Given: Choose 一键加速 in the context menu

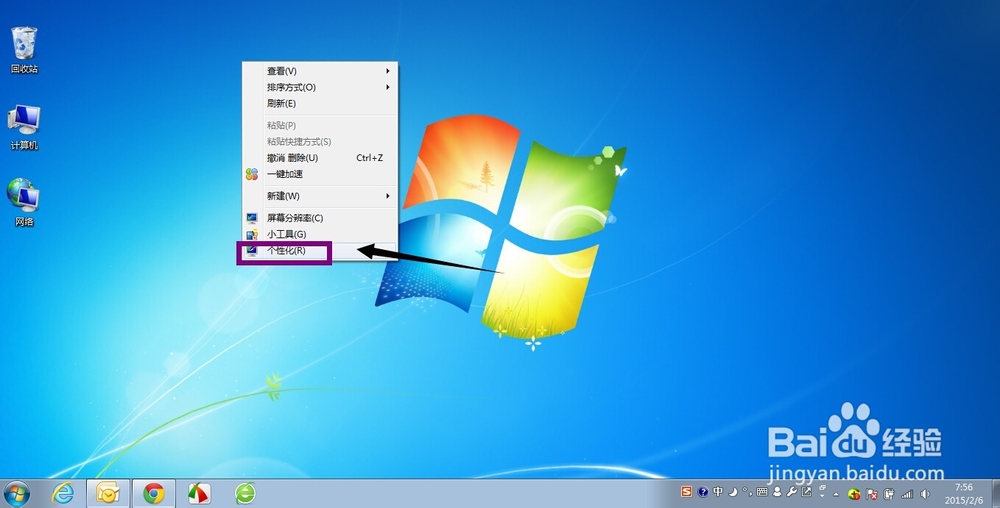Looking at the screenshot, I should pos(320,174).
